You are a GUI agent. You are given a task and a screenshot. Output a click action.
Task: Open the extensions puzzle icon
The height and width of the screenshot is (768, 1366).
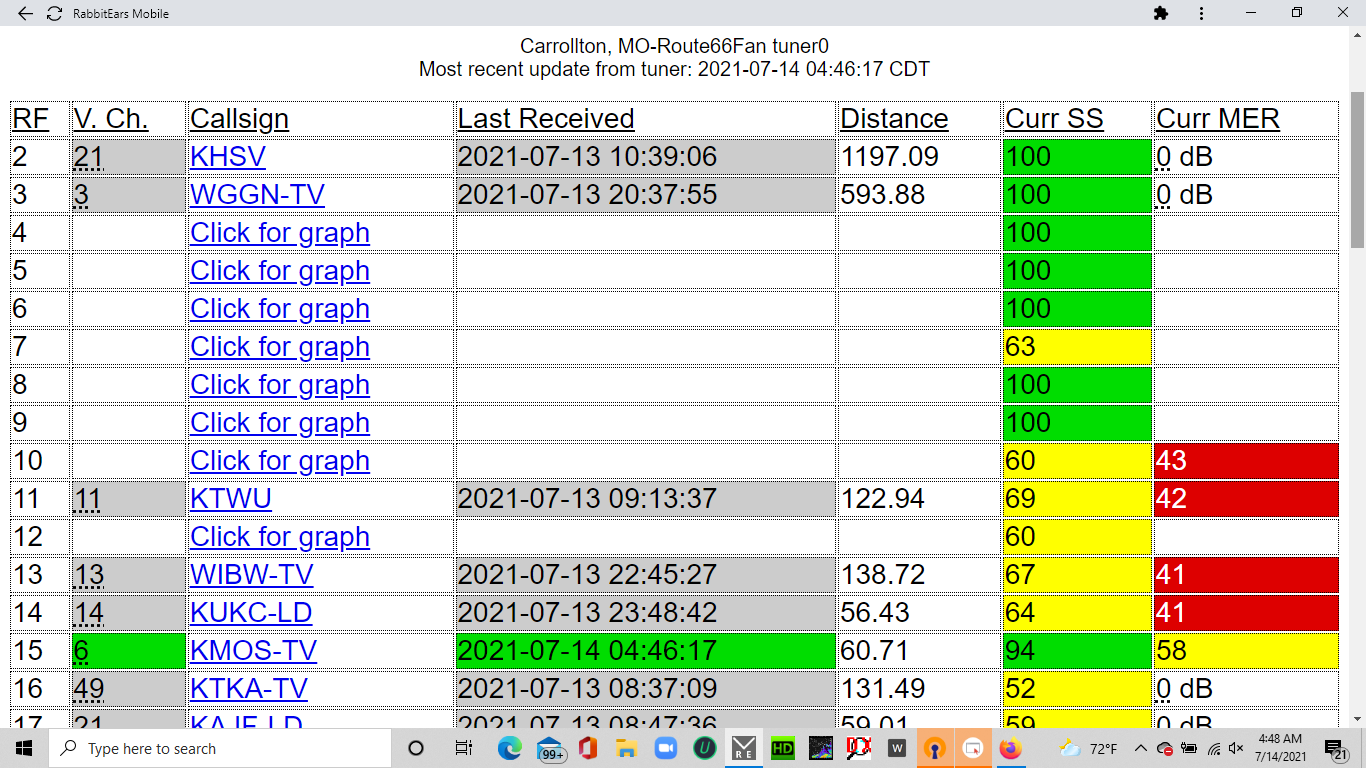point(1160,13)
